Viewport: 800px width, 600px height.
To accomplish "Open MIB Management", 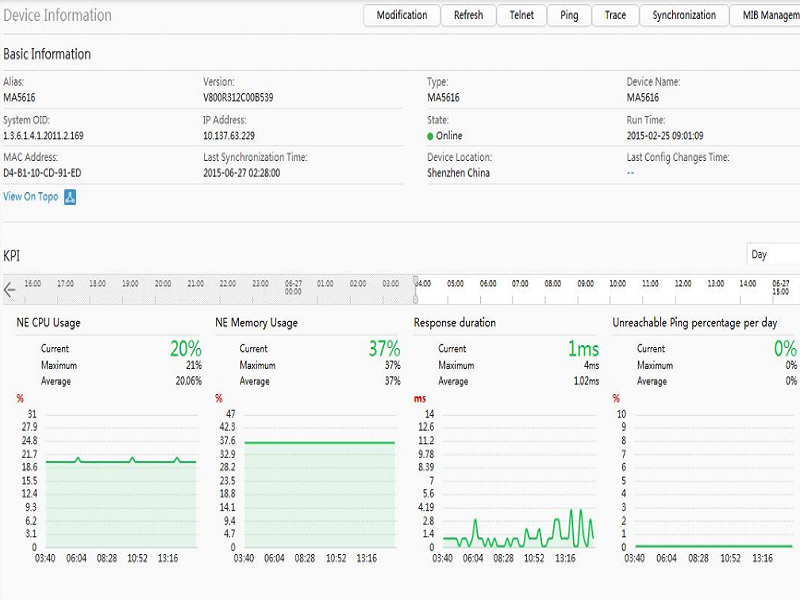I will [x=765, y=15].
